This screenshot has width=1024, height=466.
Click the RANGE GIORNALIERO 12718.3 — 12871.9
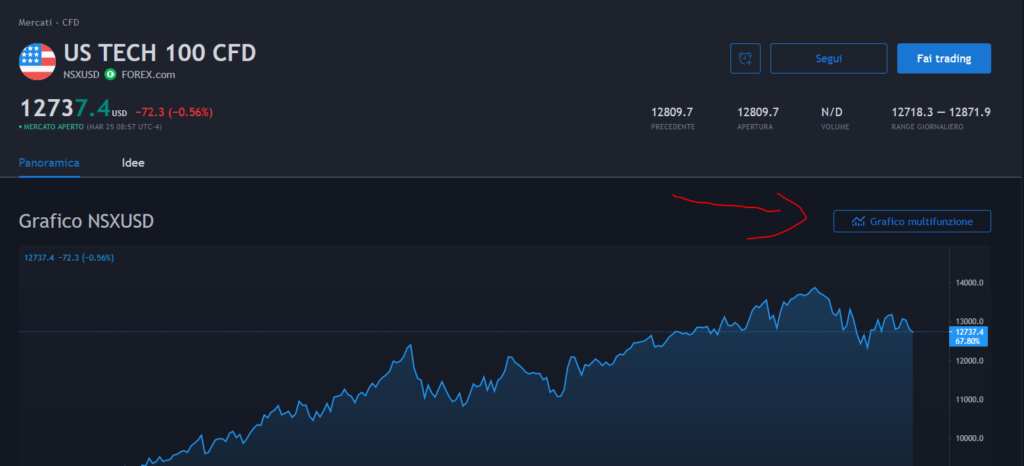pyautogui.click(x=941, y=112)
